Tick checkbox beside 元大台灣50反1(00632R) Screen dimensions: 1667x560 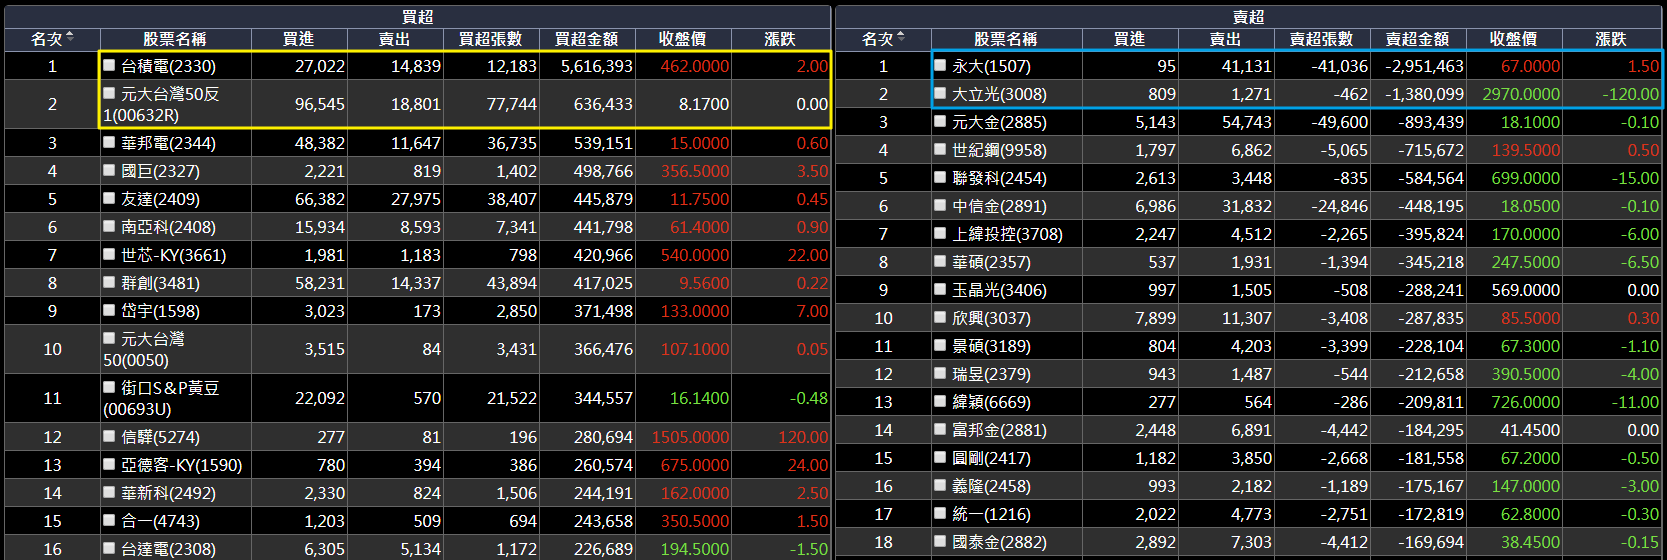click(110, 93)
